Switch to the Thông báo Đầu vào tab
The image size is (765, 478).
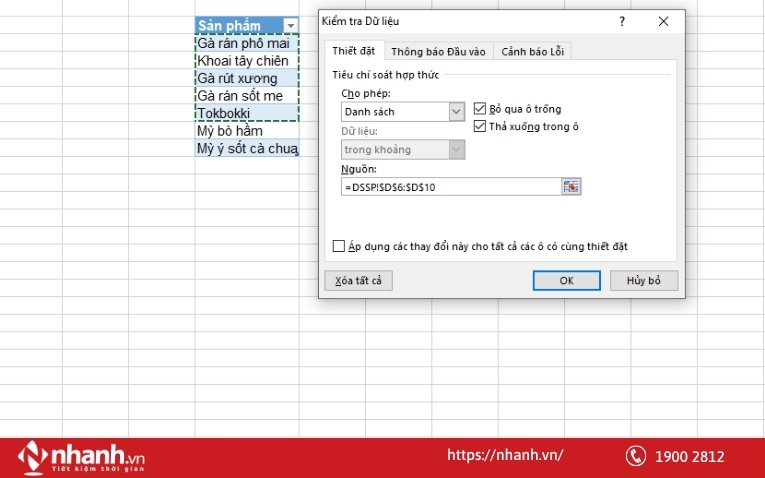438,52
